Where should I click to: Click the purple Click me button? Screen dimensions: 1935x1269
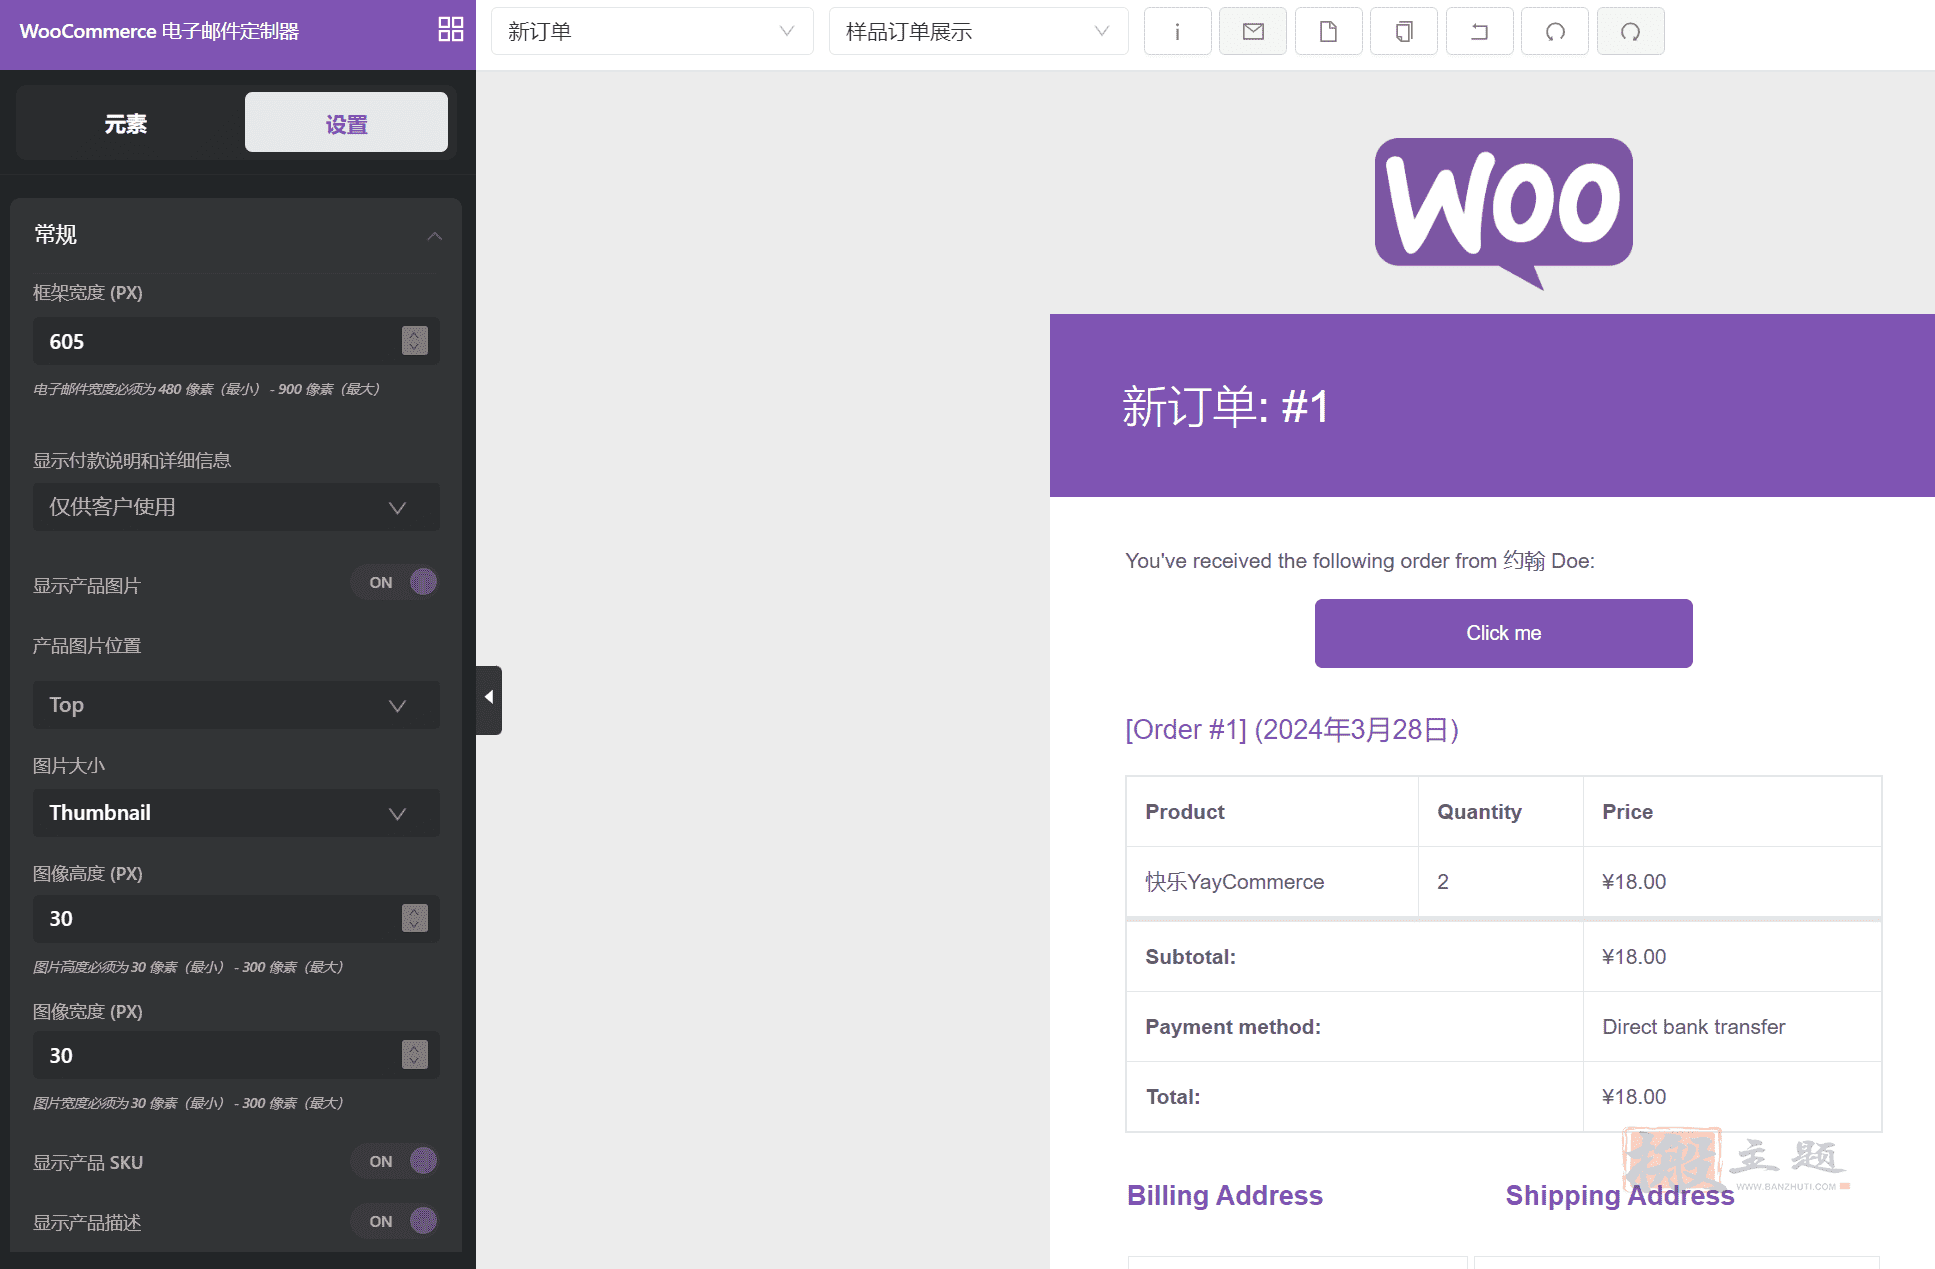1503,633
